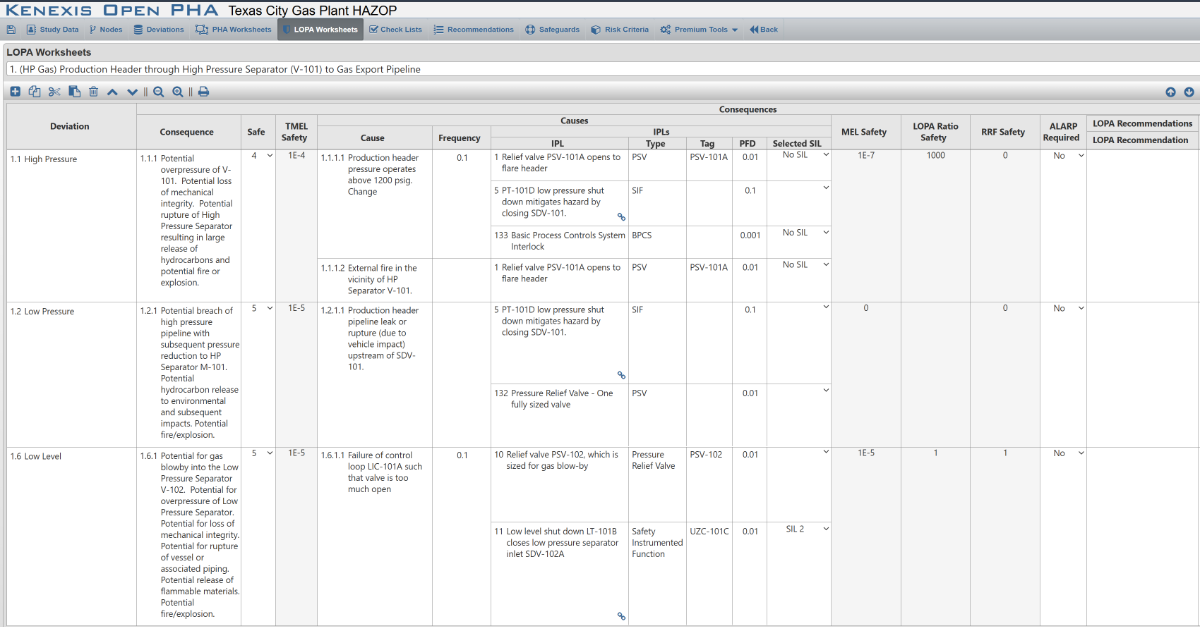This screenshot has width=1200, height=627.
Task: Click the node name field for Production Header
Action: (600, 70)
